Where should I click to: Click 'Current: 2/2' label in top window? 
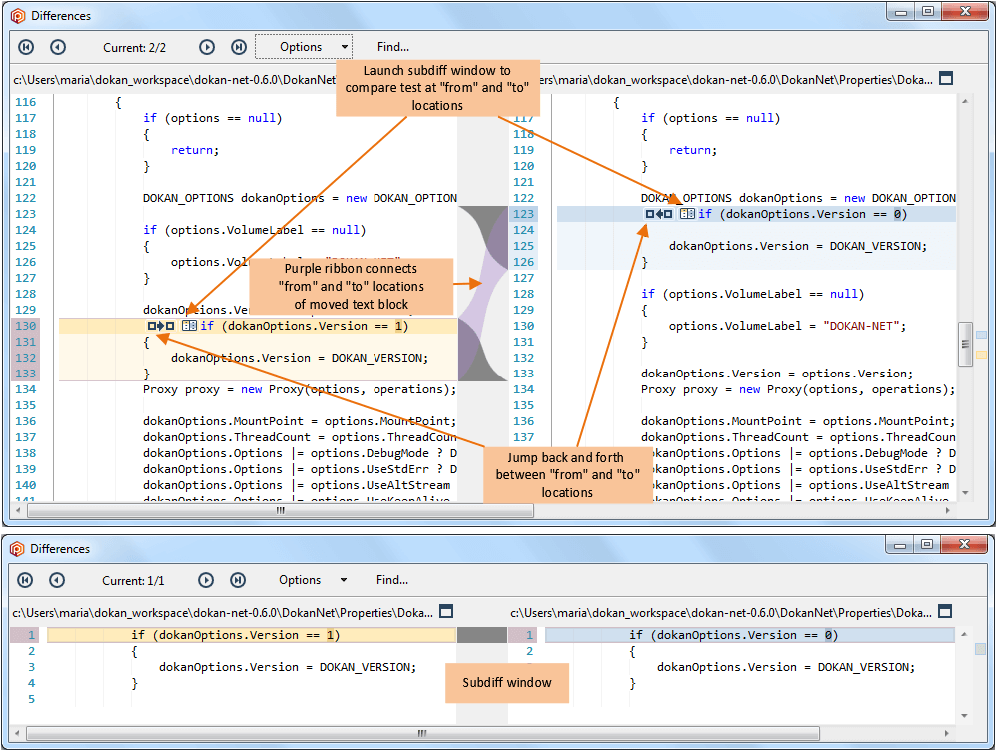point(134,48)
